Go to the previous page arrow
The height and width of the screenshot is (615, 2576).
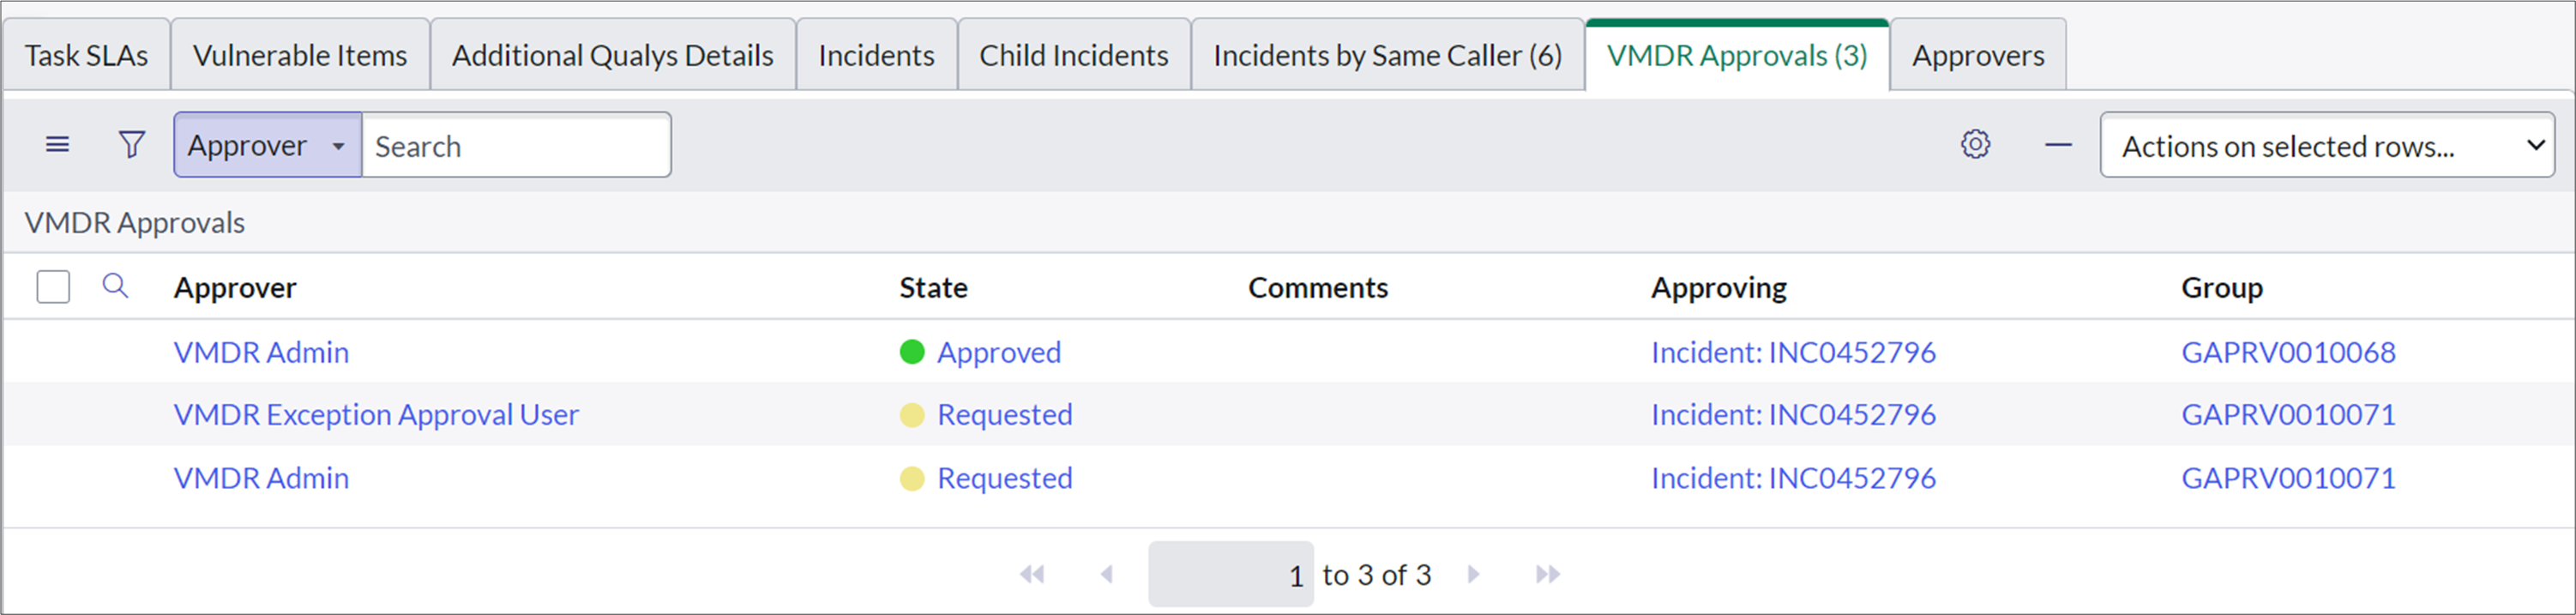pyautogui.click(x=1107, y=574)
